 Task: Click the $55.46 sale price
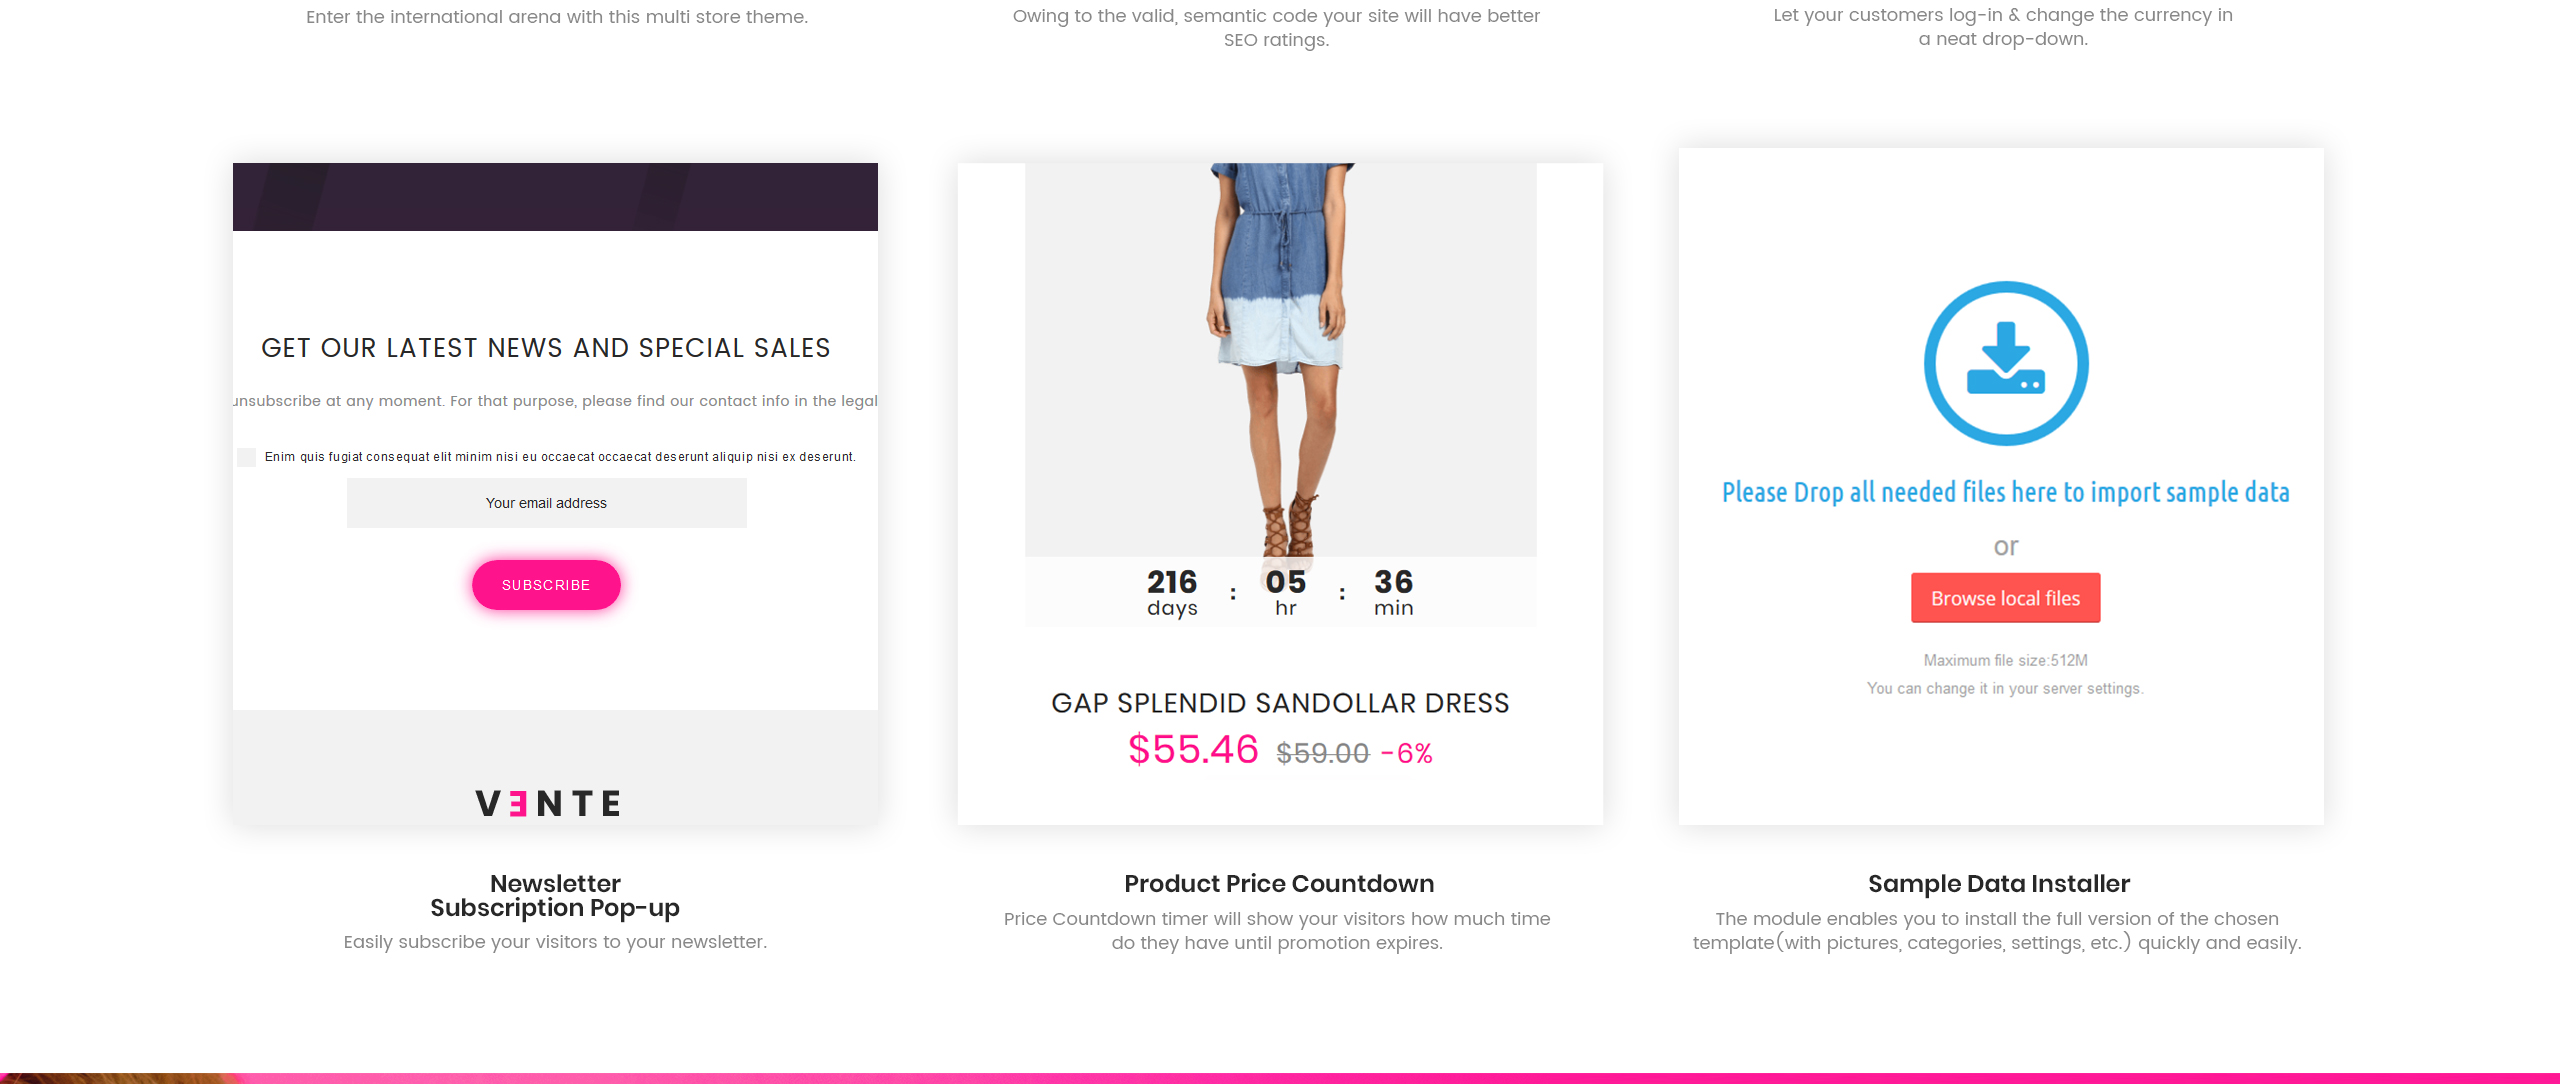(x=1193, y=750)
